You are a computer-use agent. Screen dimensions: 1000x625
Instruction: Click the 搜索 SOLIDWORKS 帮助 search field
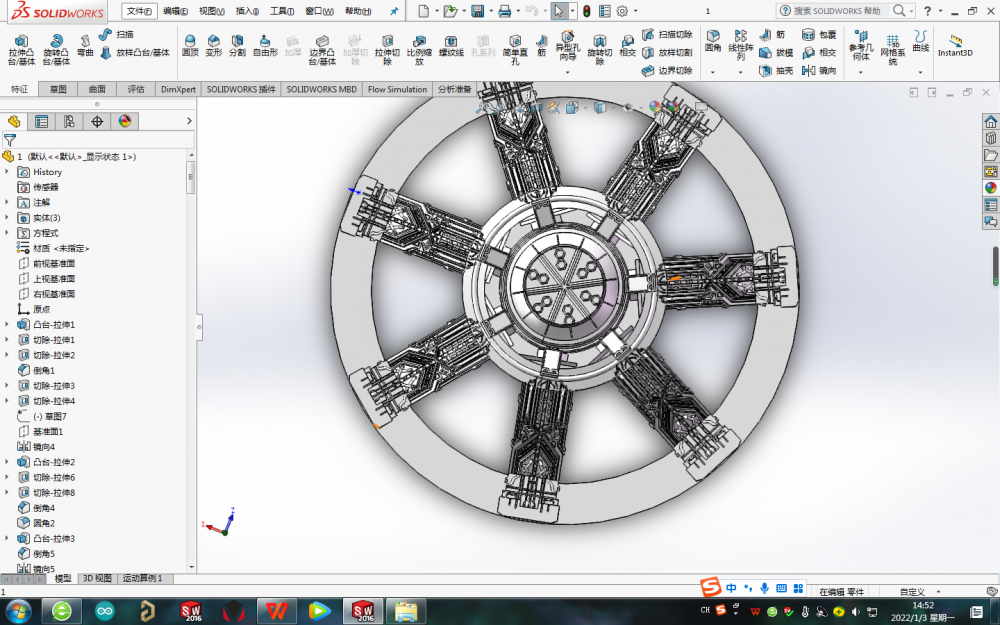tap(838, 11)
